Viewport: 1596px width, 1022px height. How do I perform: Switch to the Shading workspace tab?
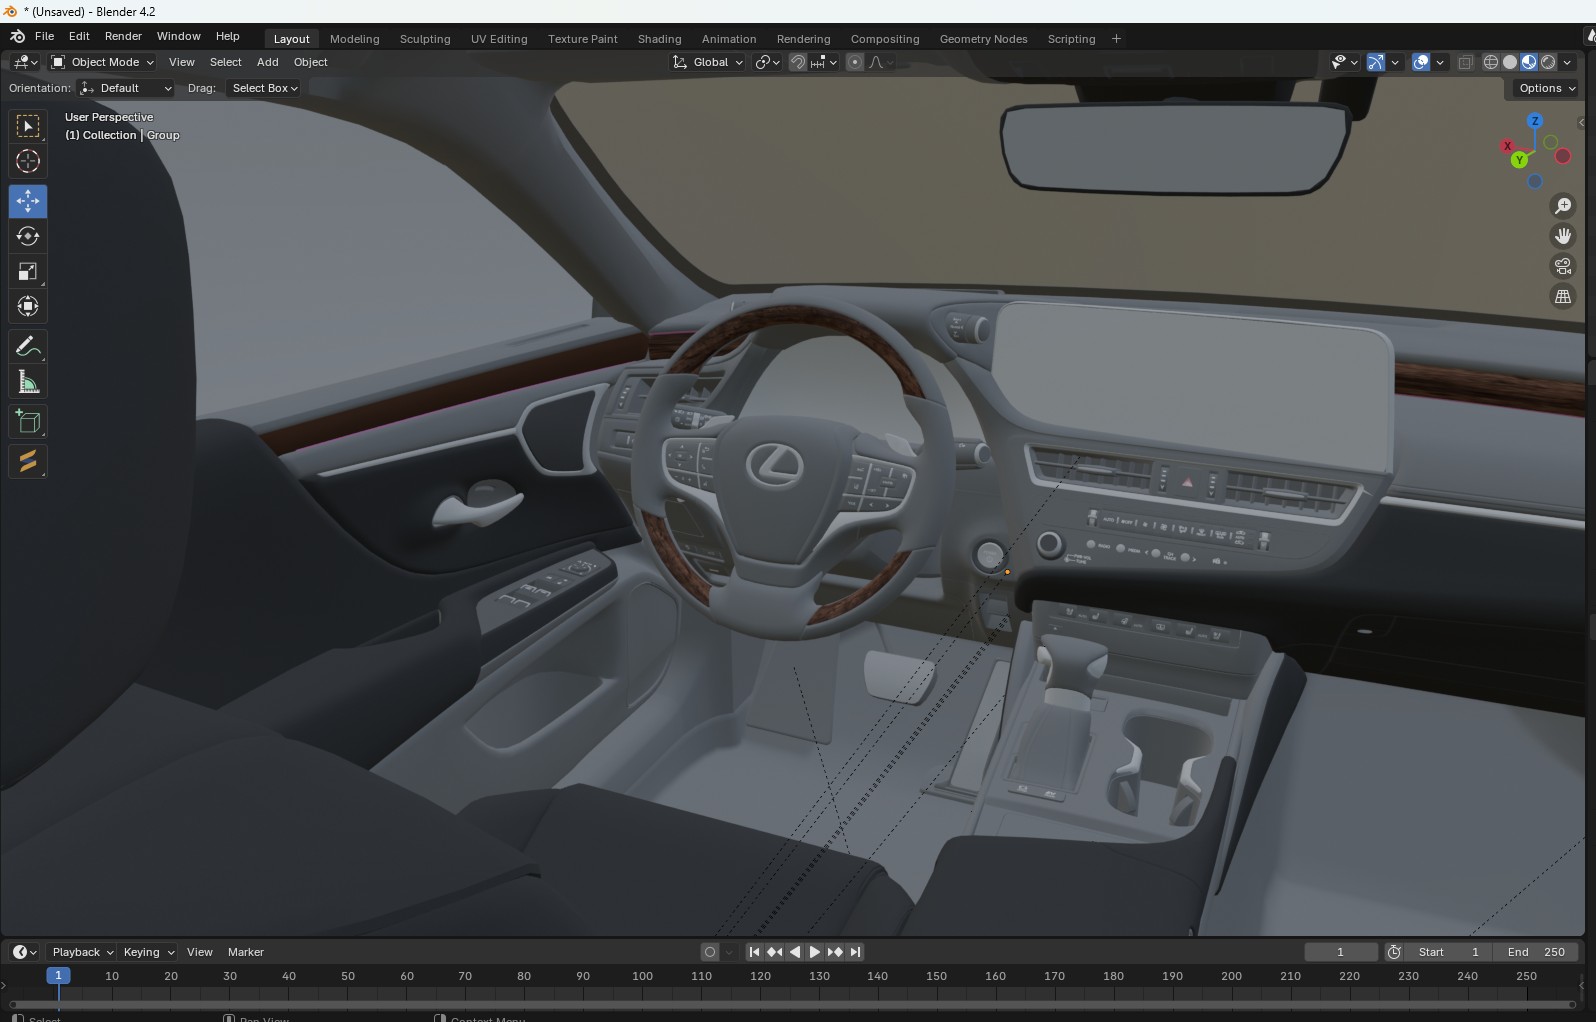tap(660, 39)
